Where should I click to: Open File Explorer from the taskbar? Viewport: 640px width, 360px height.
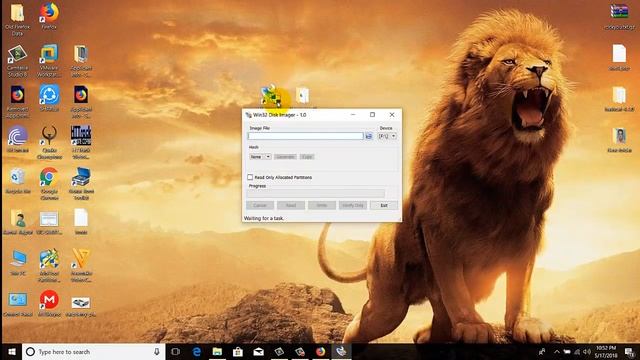(x=217, y=351)
